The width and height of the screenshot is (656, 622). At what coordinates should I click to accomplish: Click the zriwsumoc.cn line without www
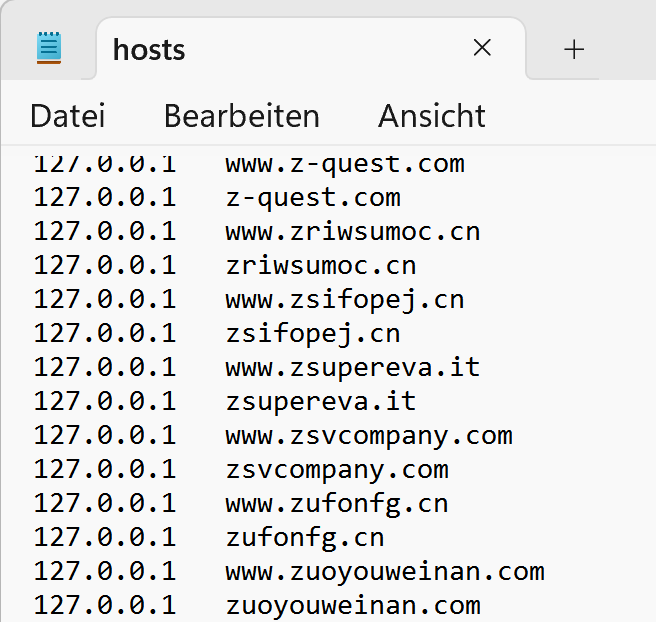coord(321,265)
